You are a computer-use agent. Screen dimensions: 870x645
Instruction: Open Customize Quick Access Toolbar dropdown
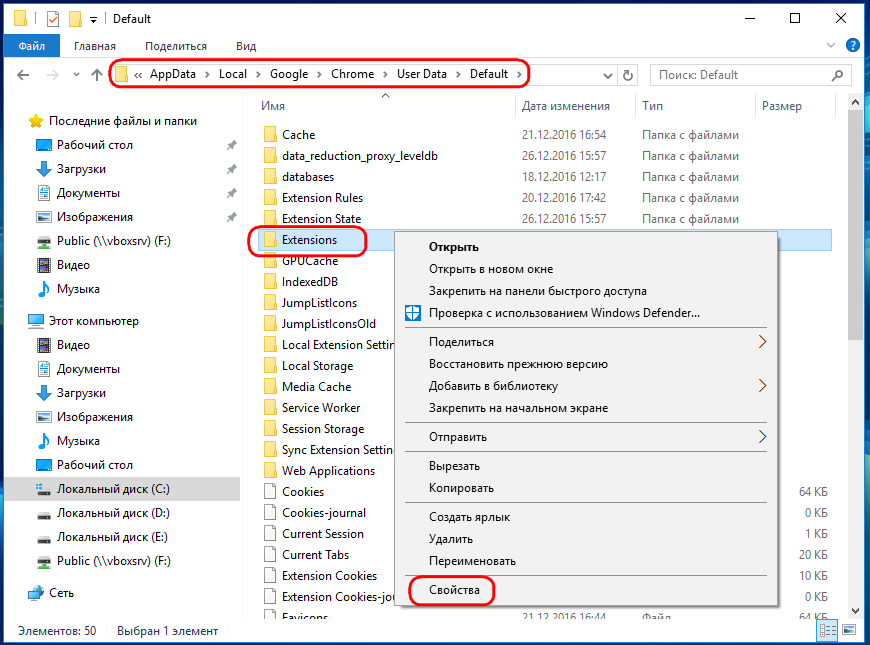pos(93,20)
